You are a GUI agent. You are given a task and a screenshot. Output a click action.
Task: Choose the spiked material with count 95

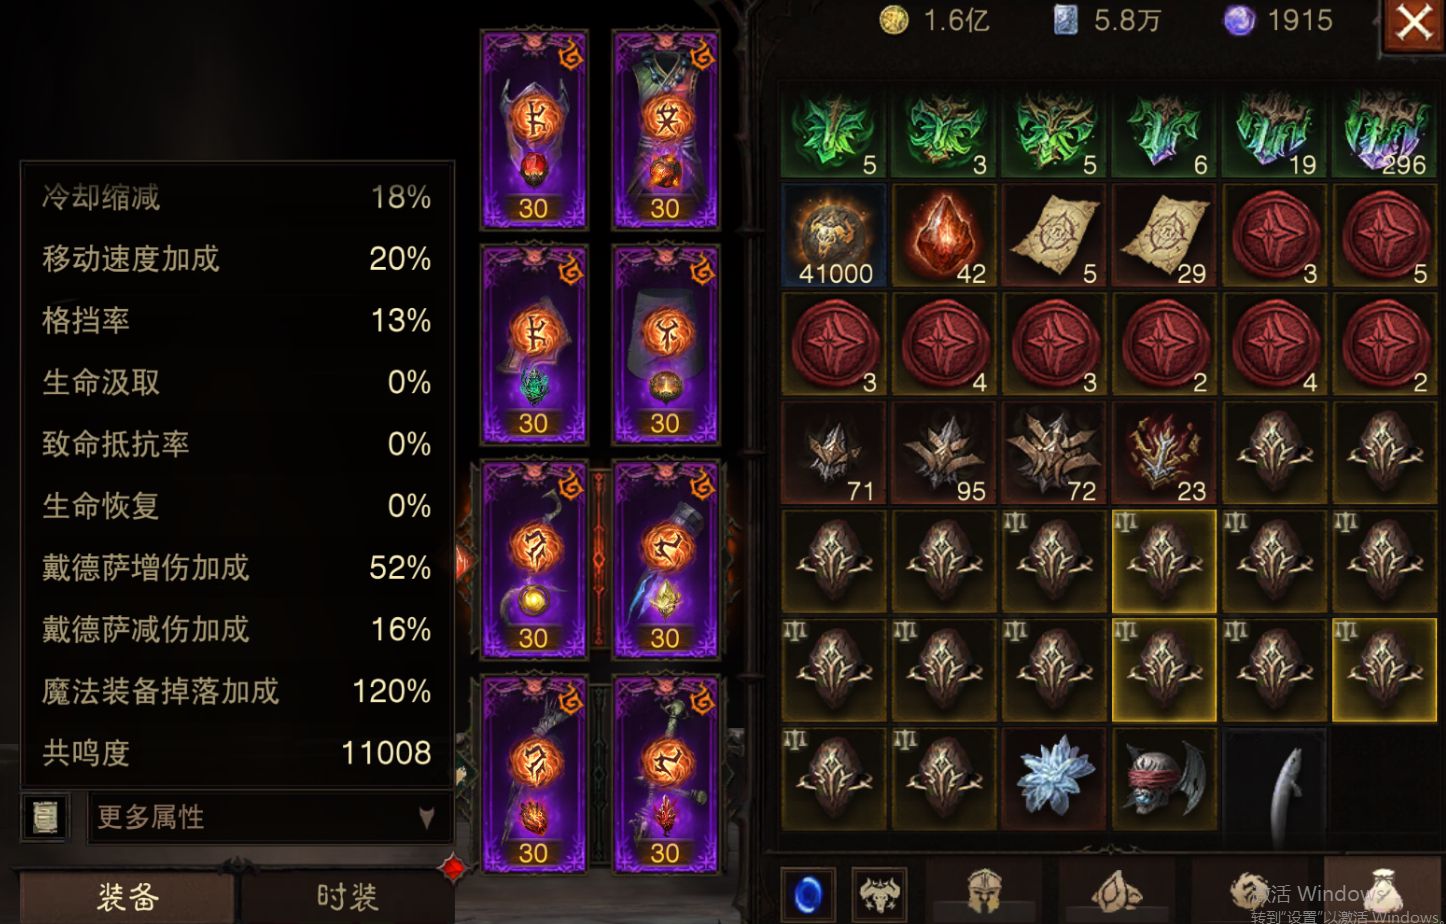coord(945,454)
